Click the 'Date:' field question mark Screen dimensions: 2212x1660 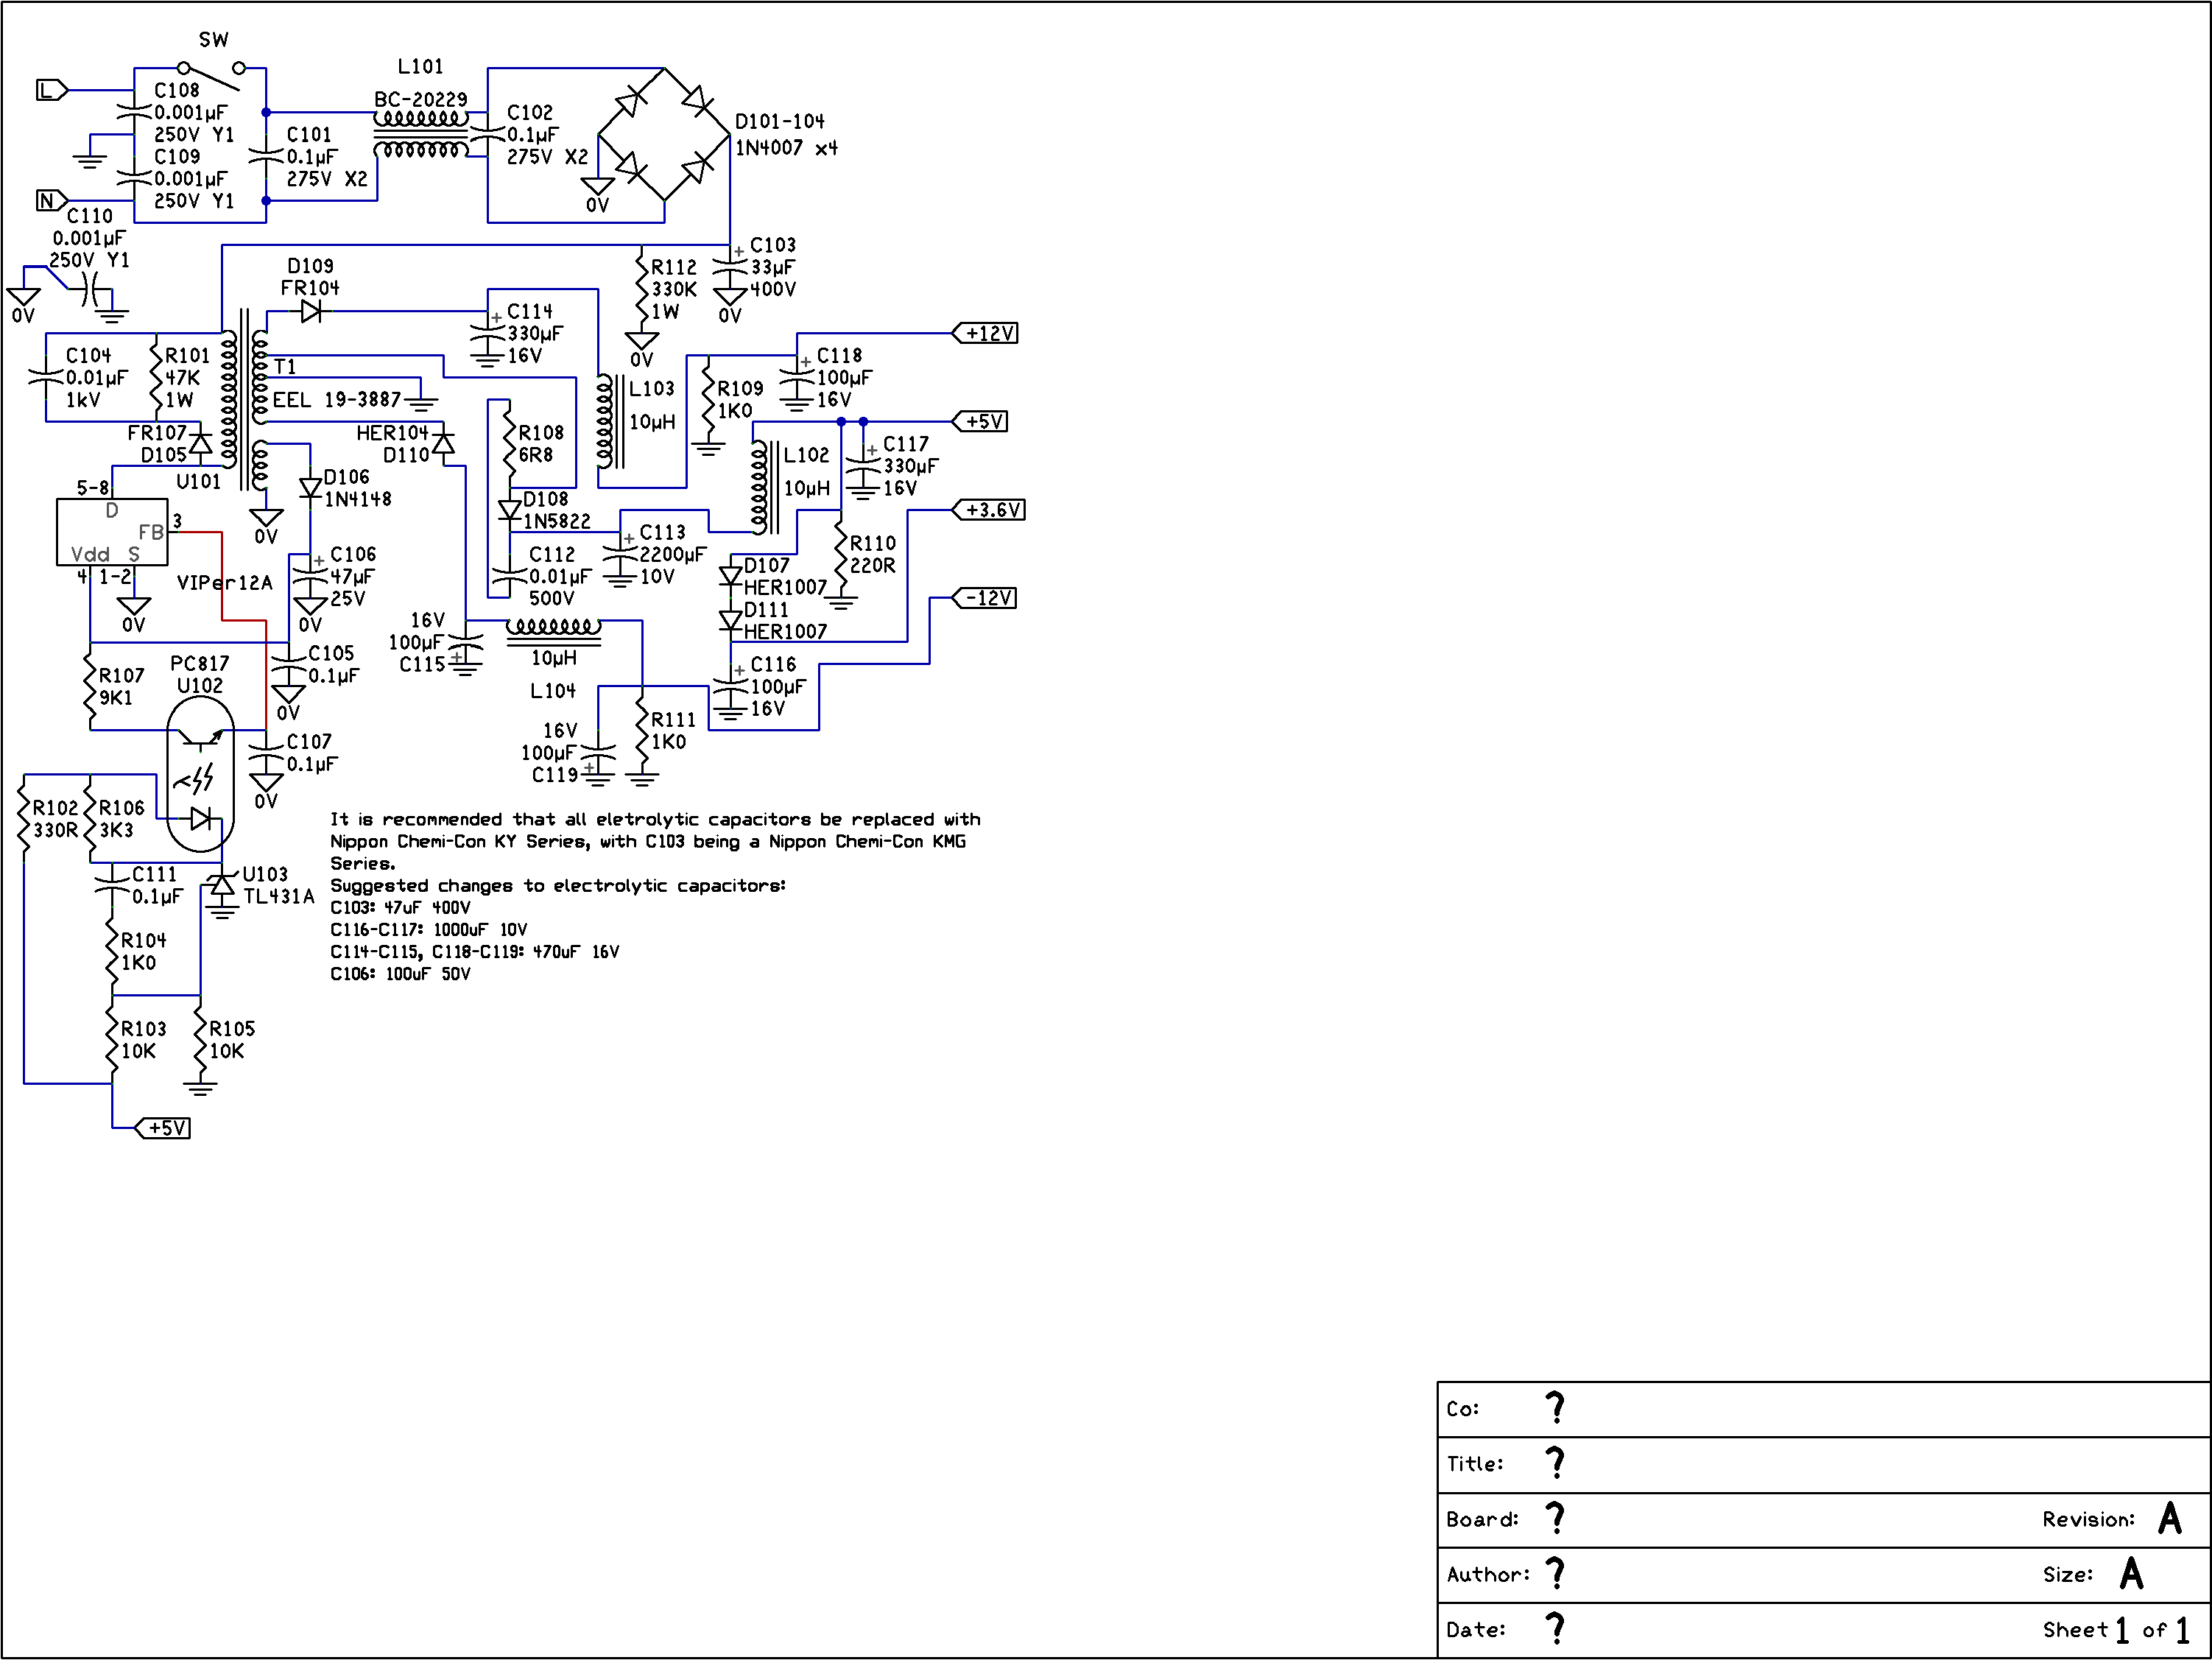[1555, 1629]
